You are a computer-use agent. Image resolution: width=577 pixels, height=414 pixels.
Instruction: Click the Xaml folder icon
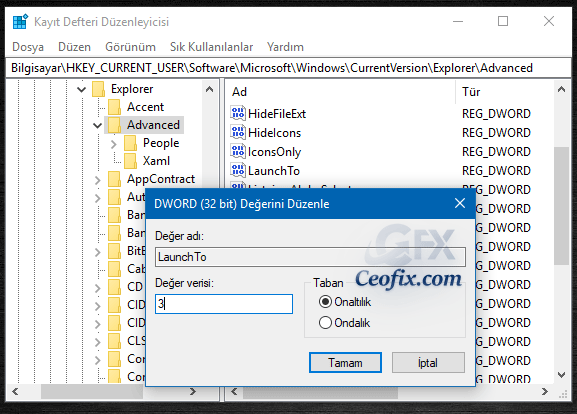pos(130,161)
